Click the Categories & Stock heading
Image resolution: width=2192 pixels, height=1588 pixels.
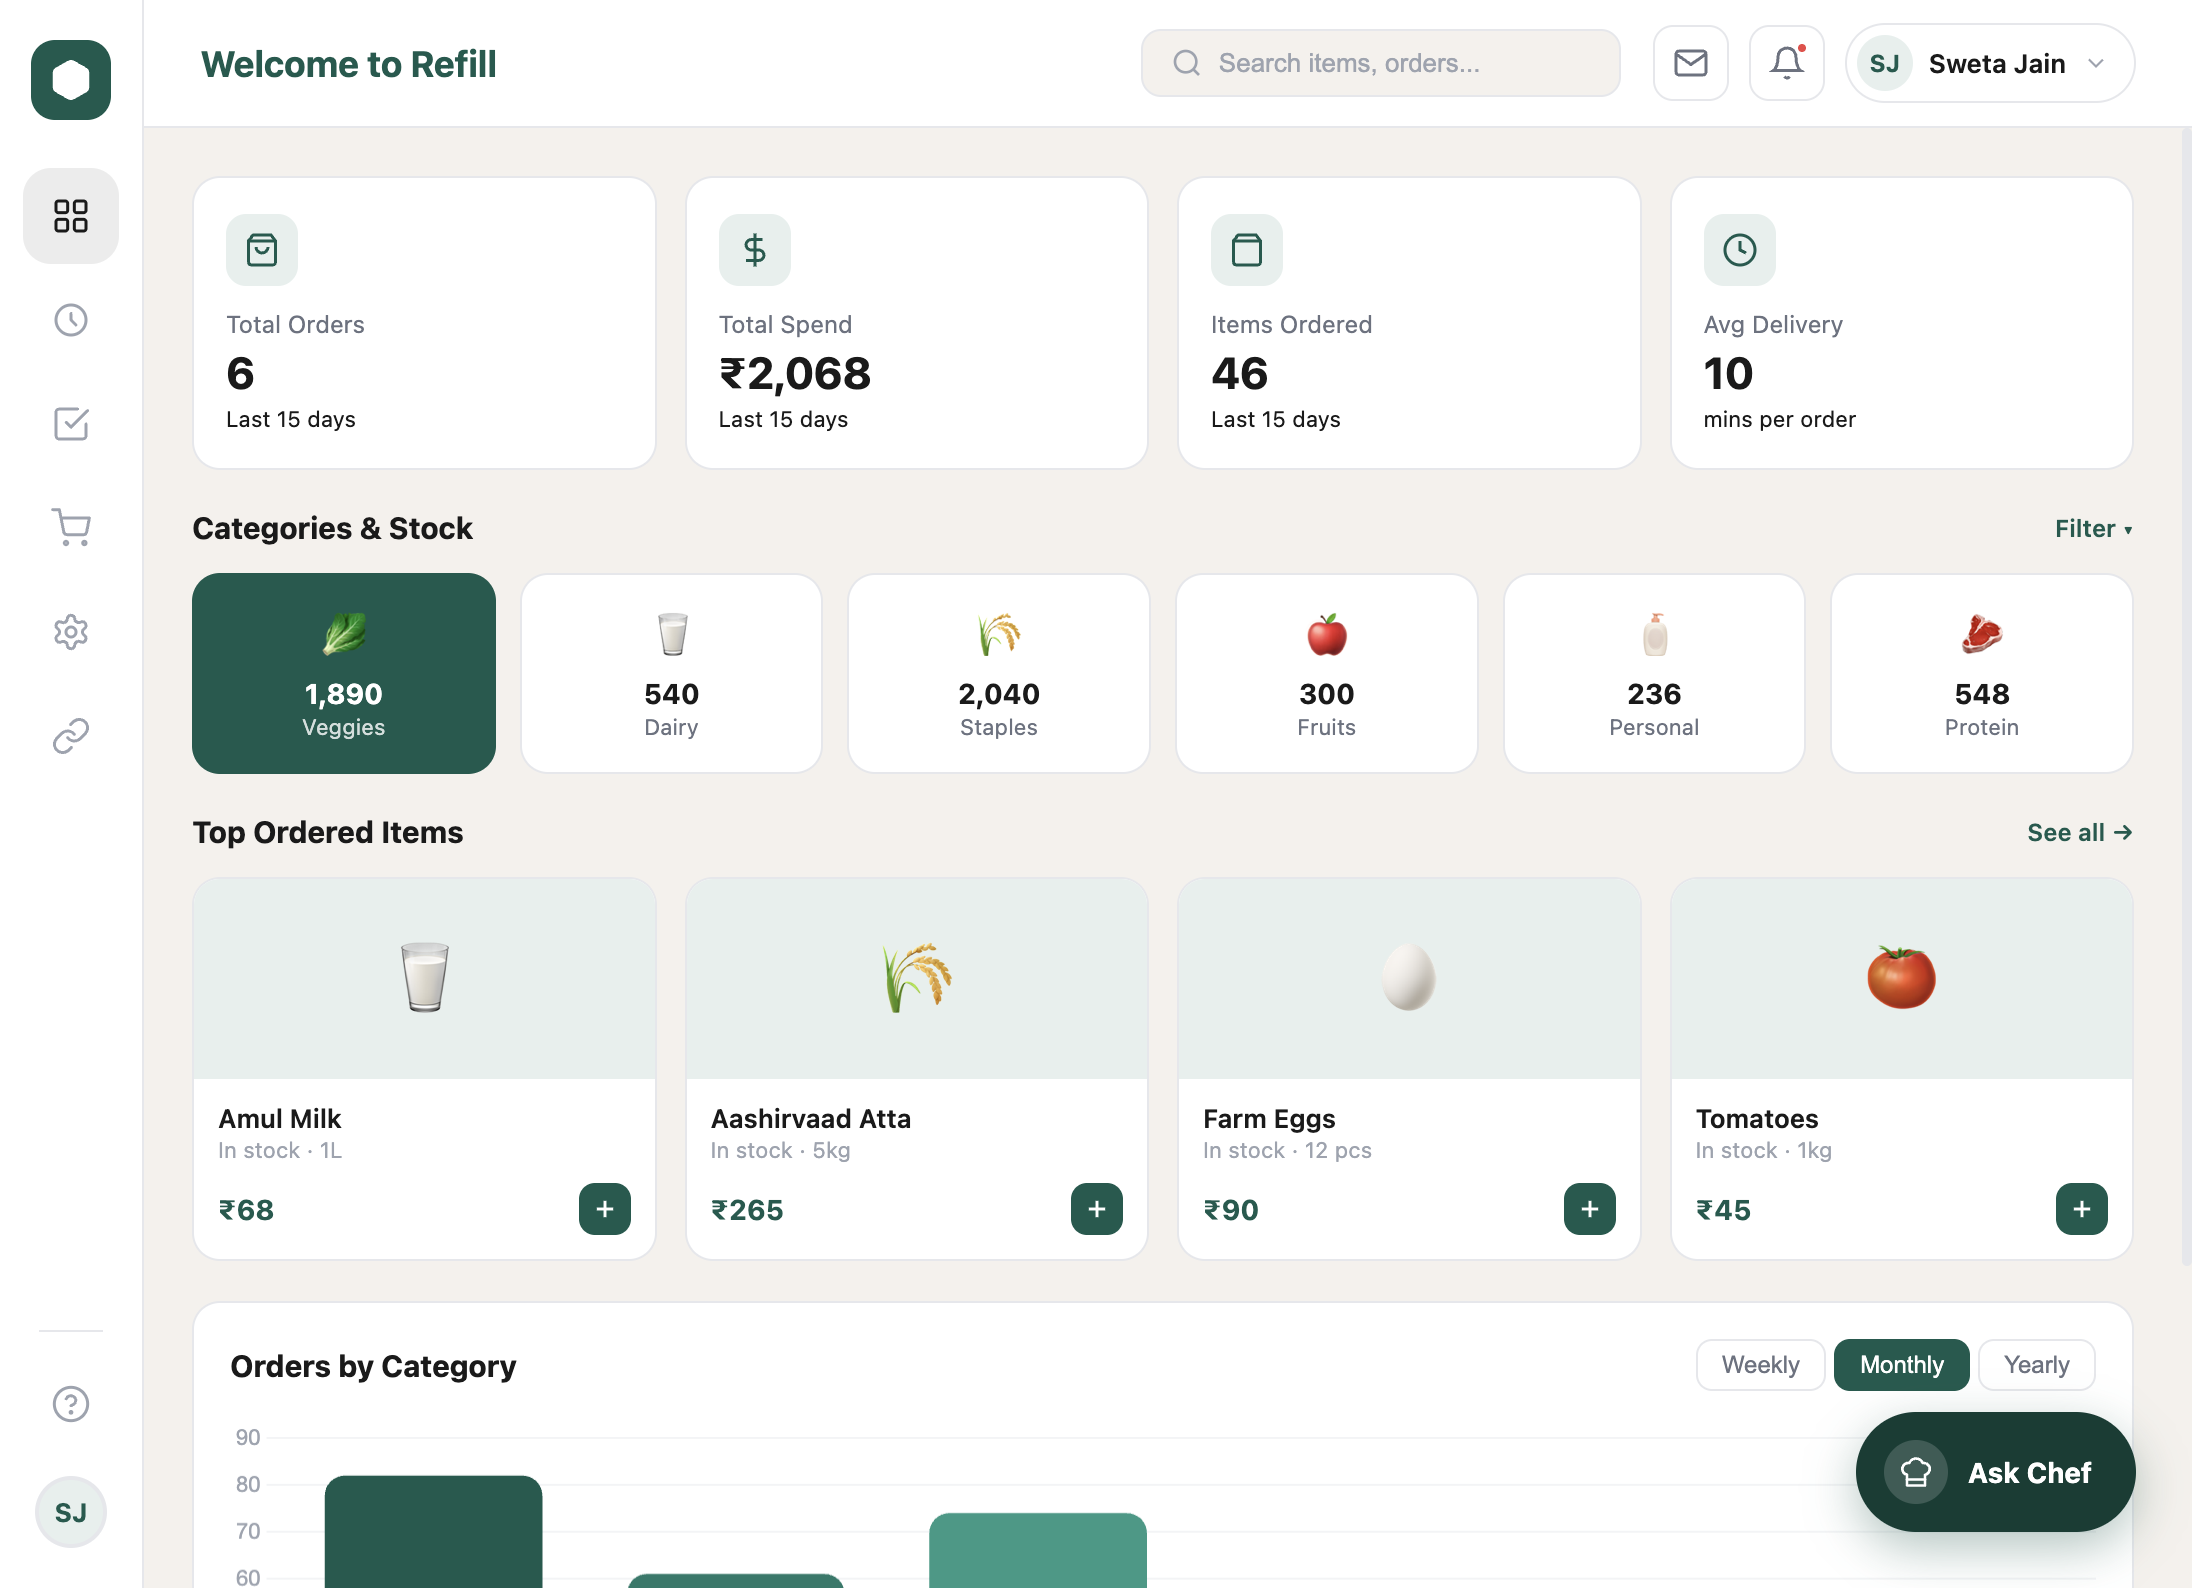pos(332,528)
